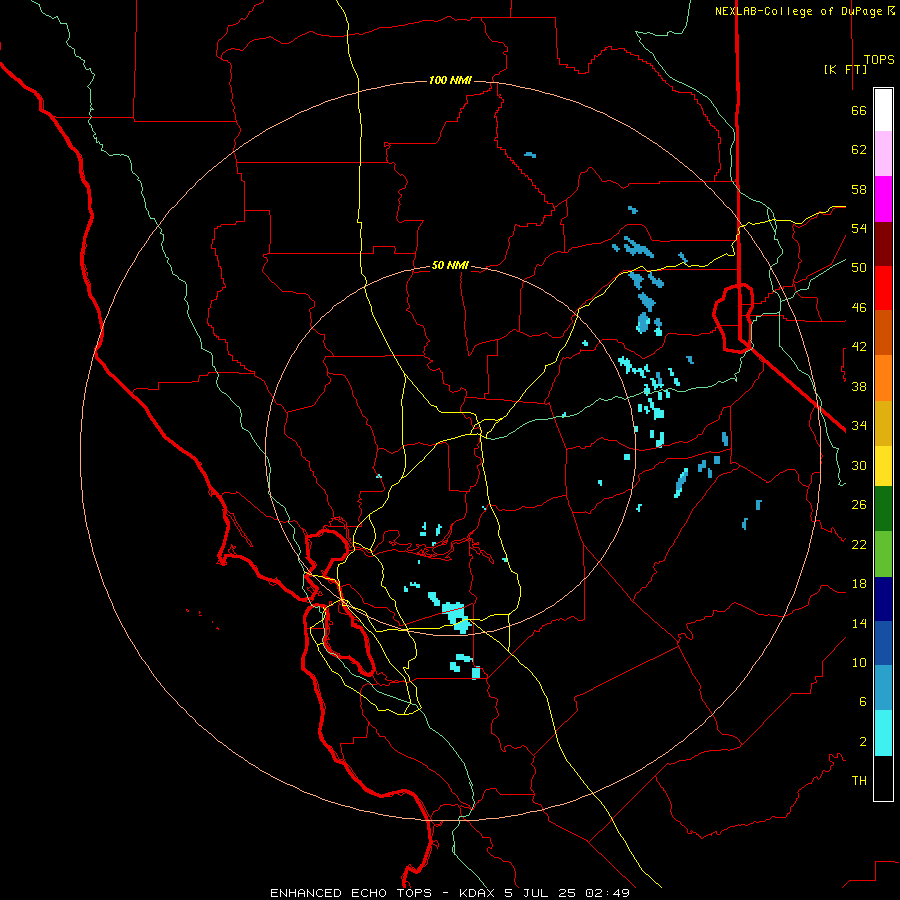Click the "TOPS" legend heading
Viewport: 900px width, 900px height.
pos(879,60)
